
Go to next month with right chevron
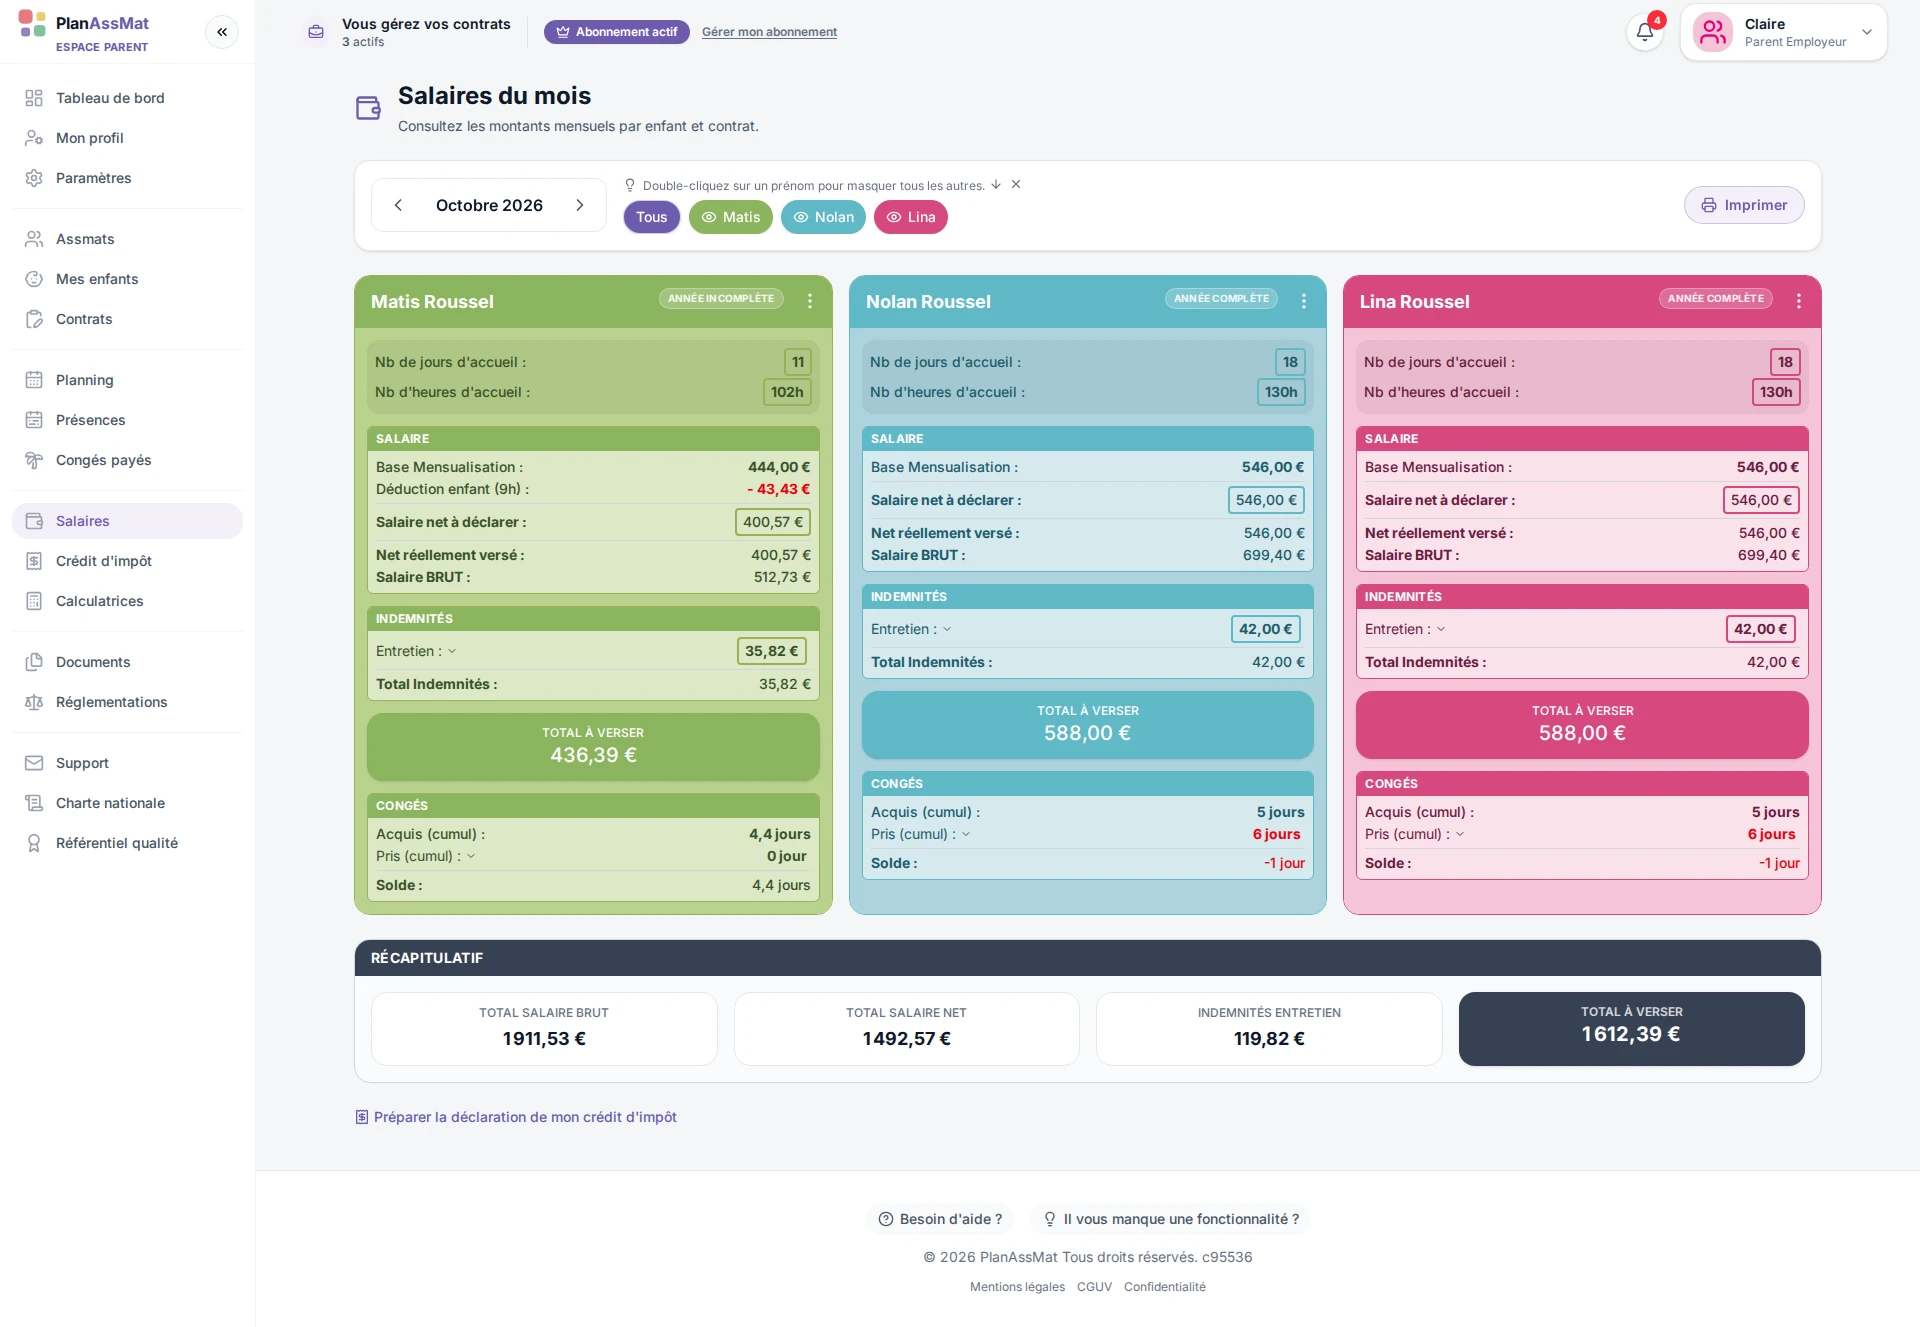point(580,205)
